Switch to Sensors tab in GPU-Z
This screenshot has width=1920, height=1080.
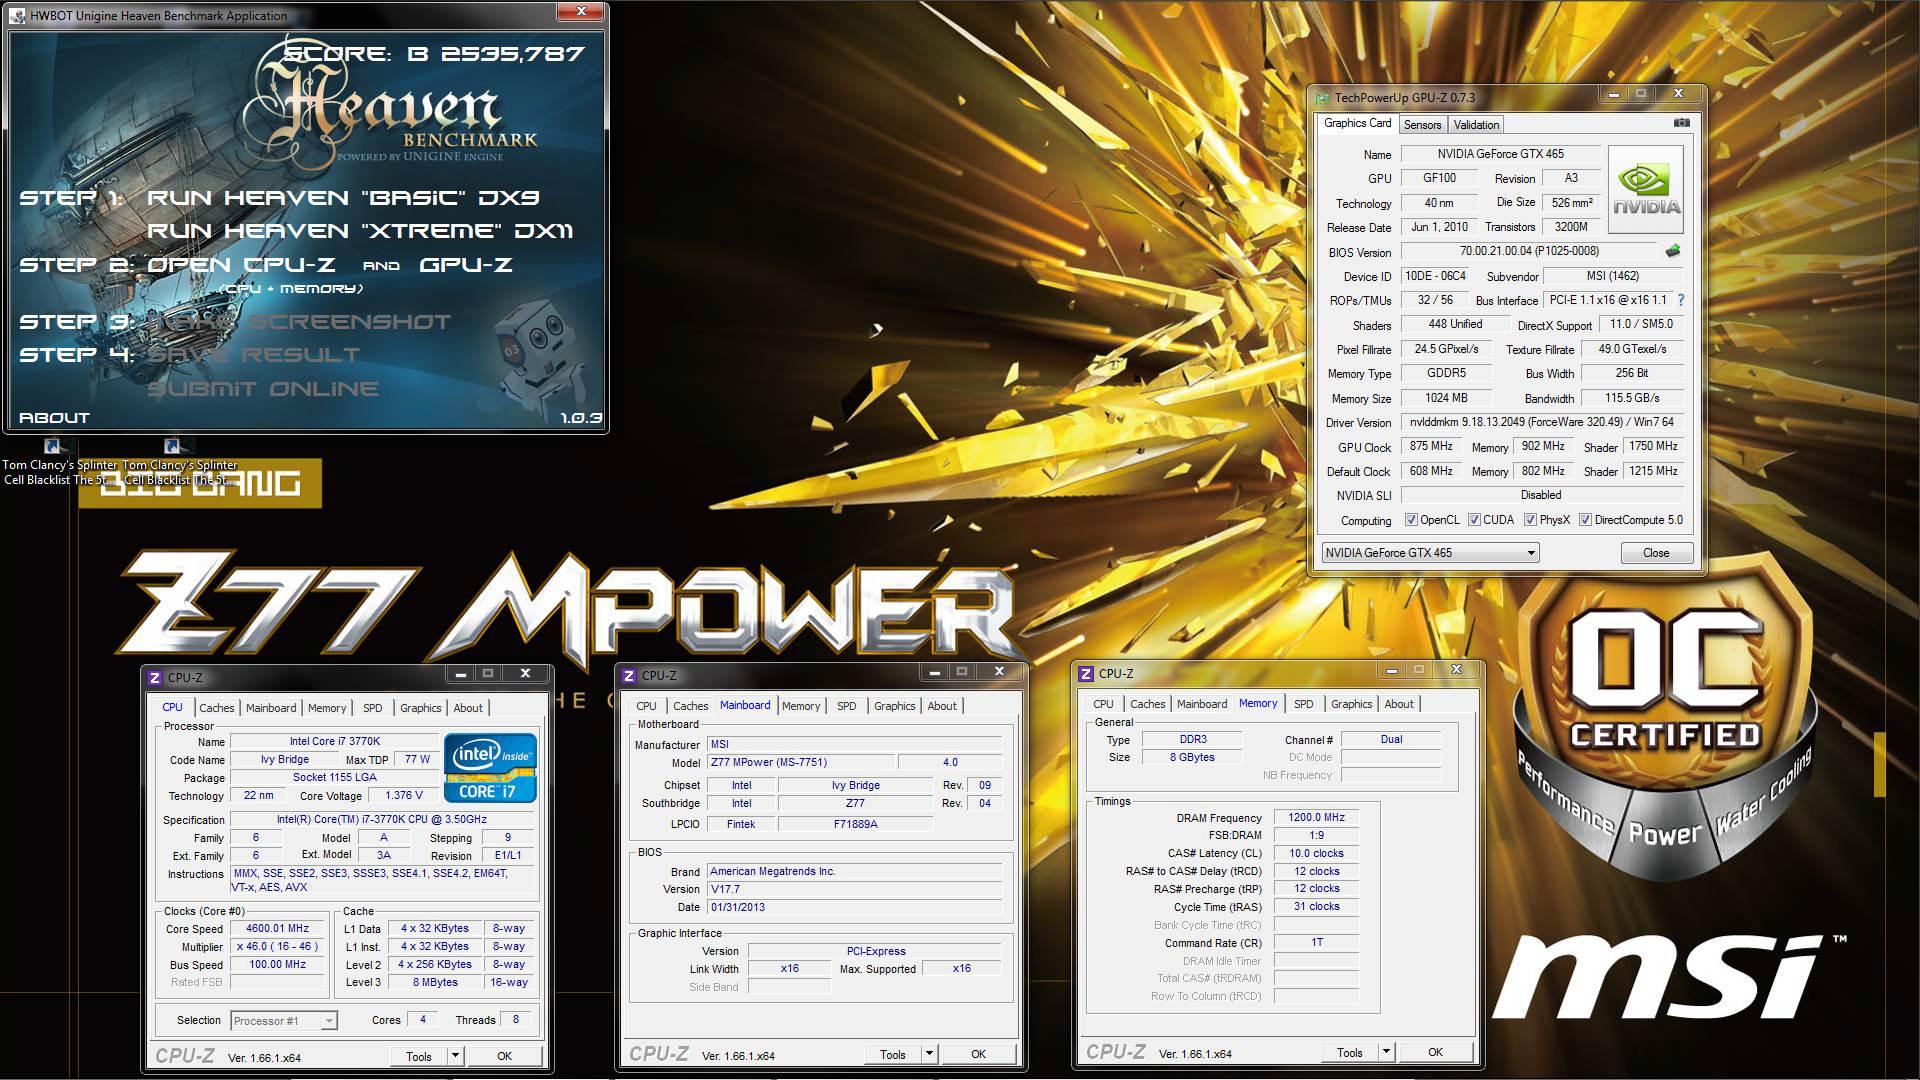[x=1422, y=125]
